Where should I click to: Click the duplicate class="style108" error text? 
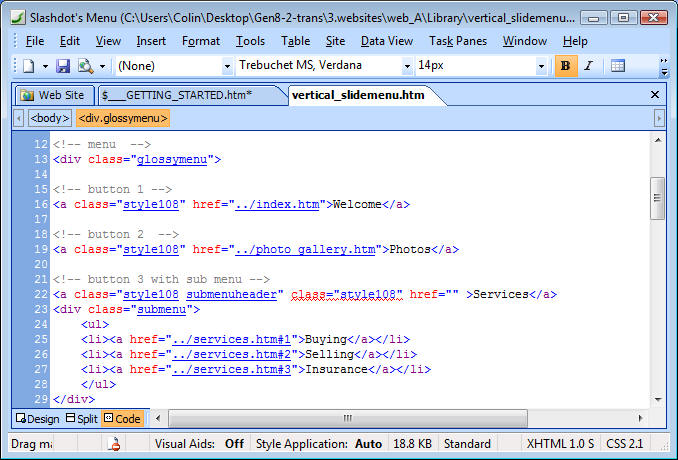pyautogui.click(x=347, y=294)
